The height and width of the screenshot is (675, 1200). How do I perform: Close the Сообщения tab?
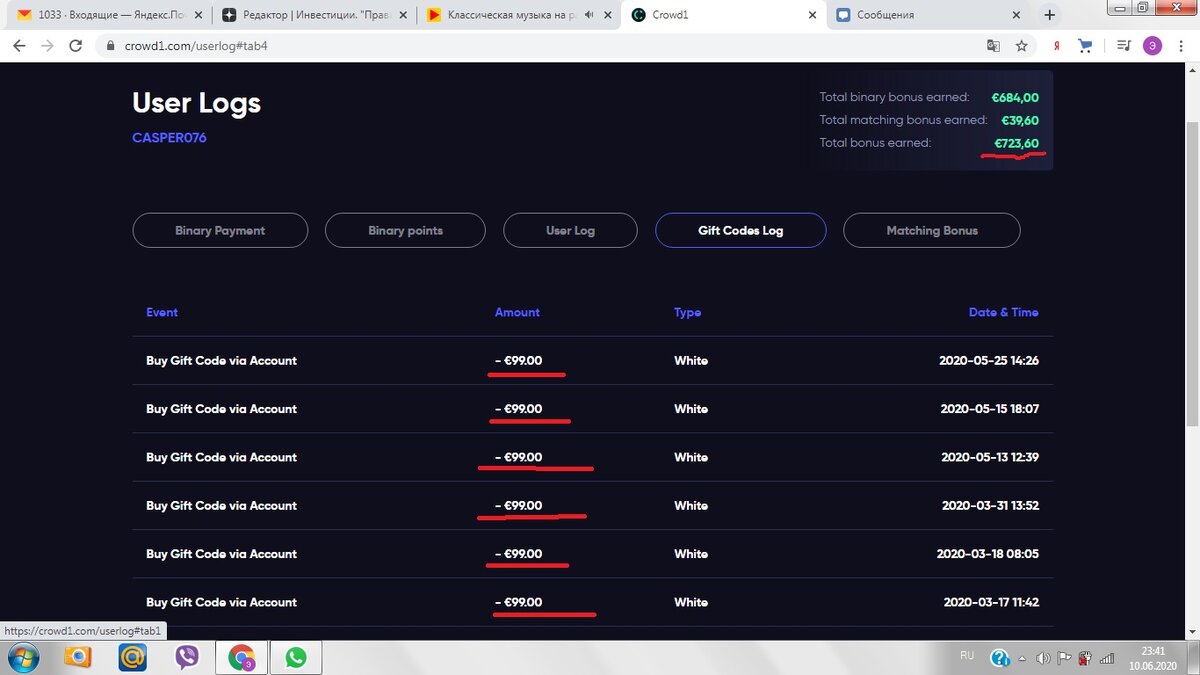1016,15
